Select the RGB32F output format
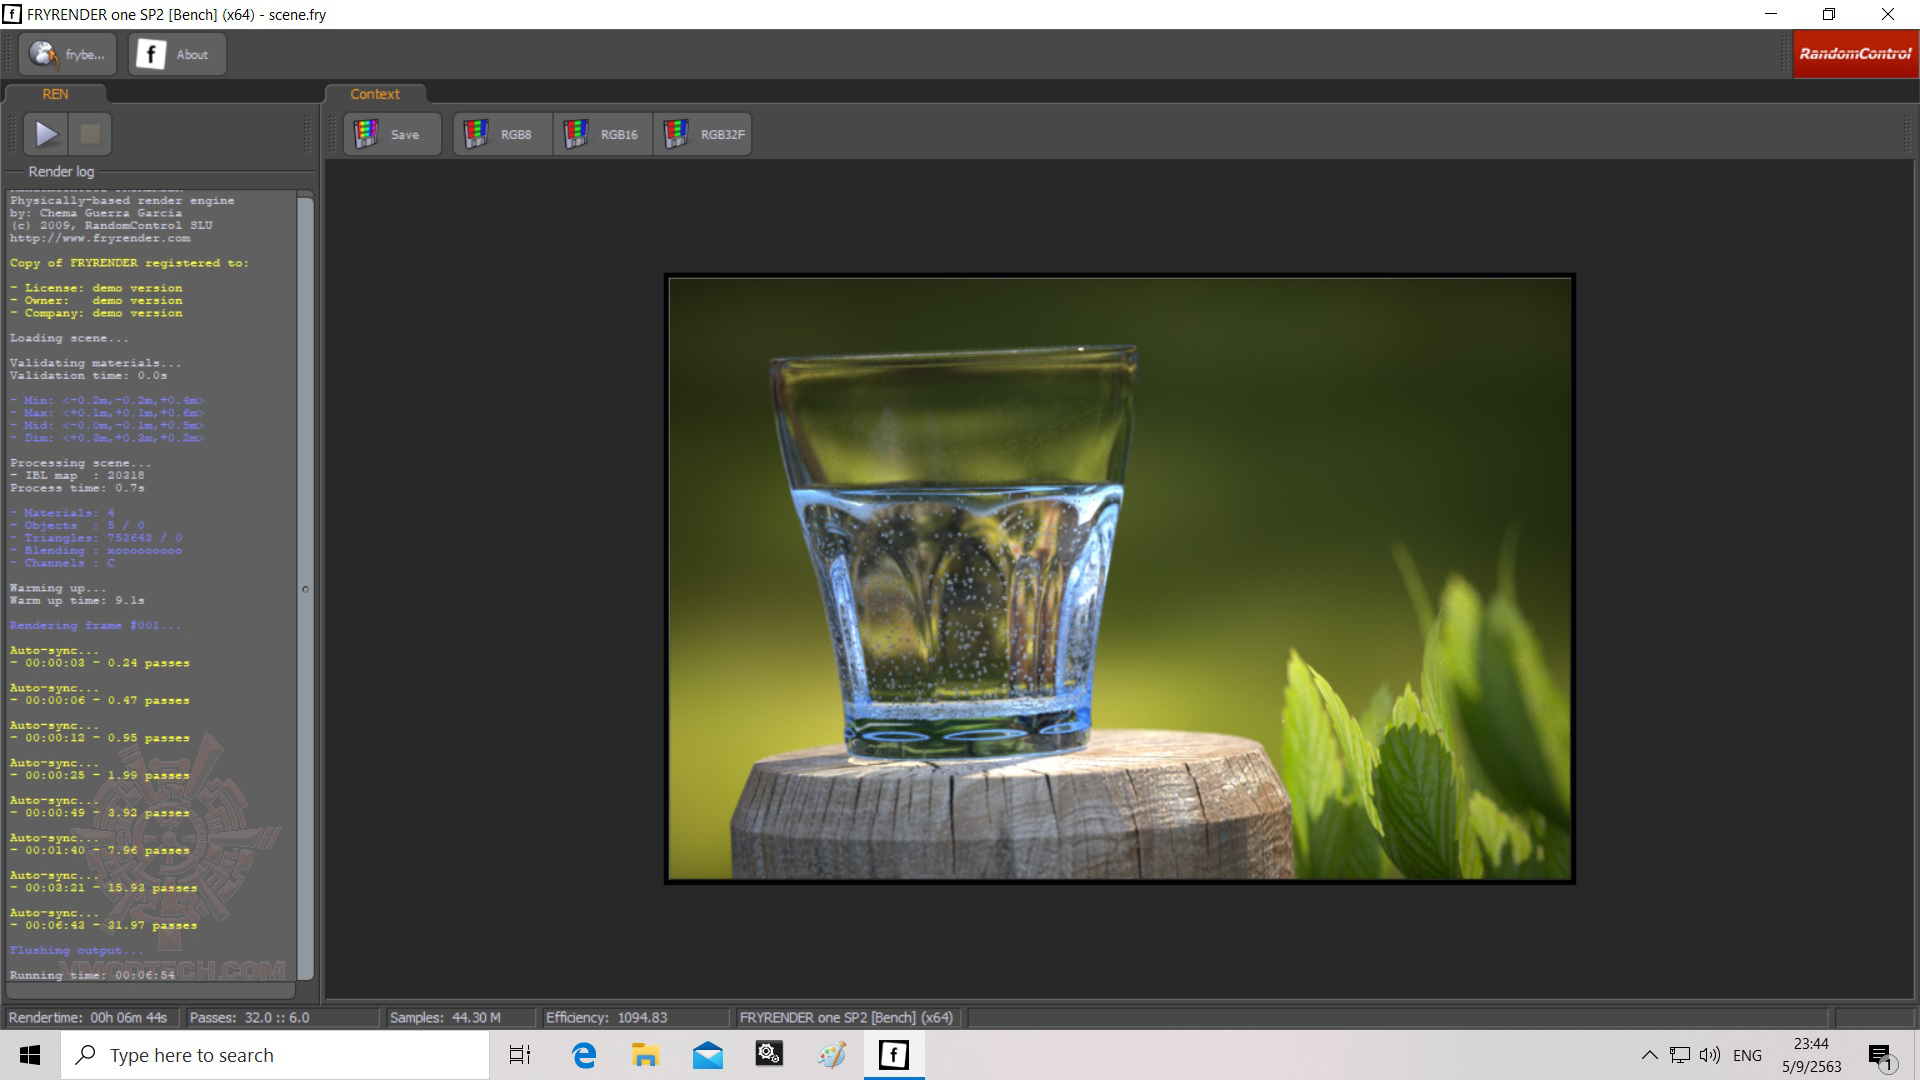 tap(702, 134)
